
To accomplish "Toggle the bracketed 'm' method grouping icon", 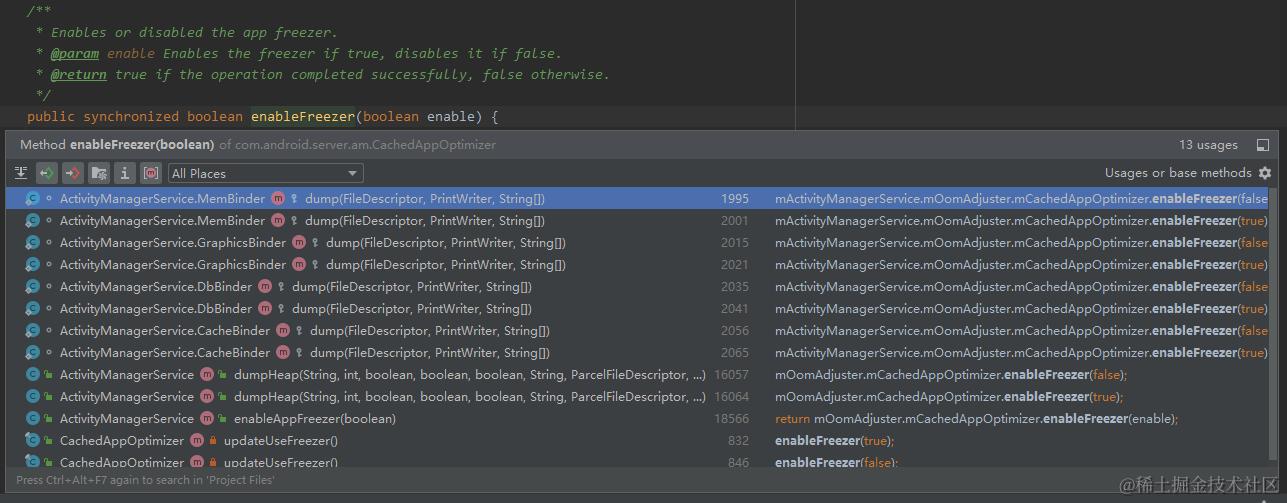I will click(151, 173).
